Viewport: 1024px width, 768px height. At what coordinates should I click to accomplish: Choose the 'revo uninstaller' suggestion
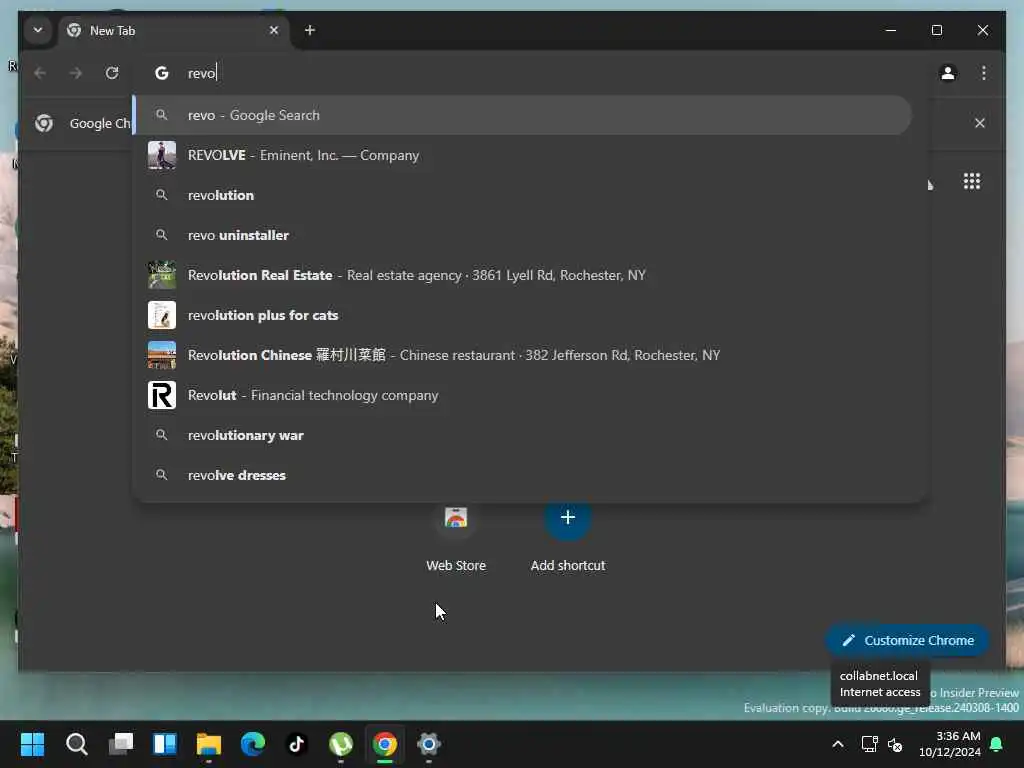[522, 235]
